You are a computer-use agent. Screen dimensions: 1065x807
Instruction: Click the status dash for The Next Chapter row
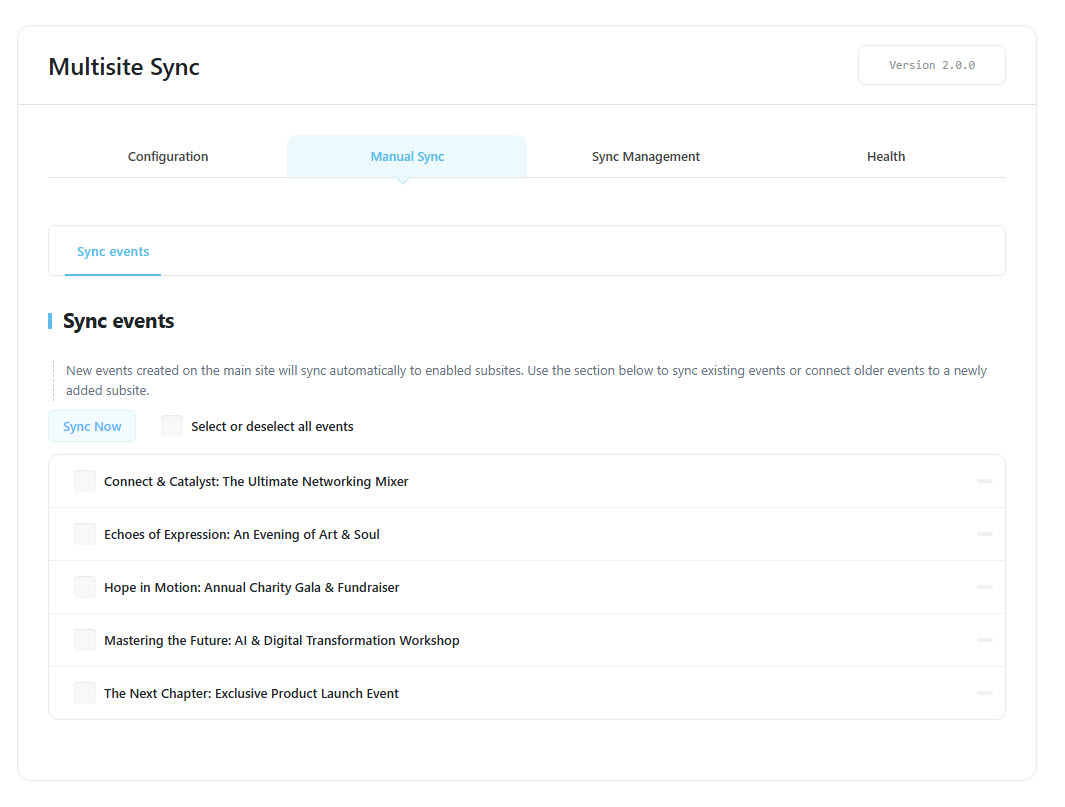click(x=985, y=693)
